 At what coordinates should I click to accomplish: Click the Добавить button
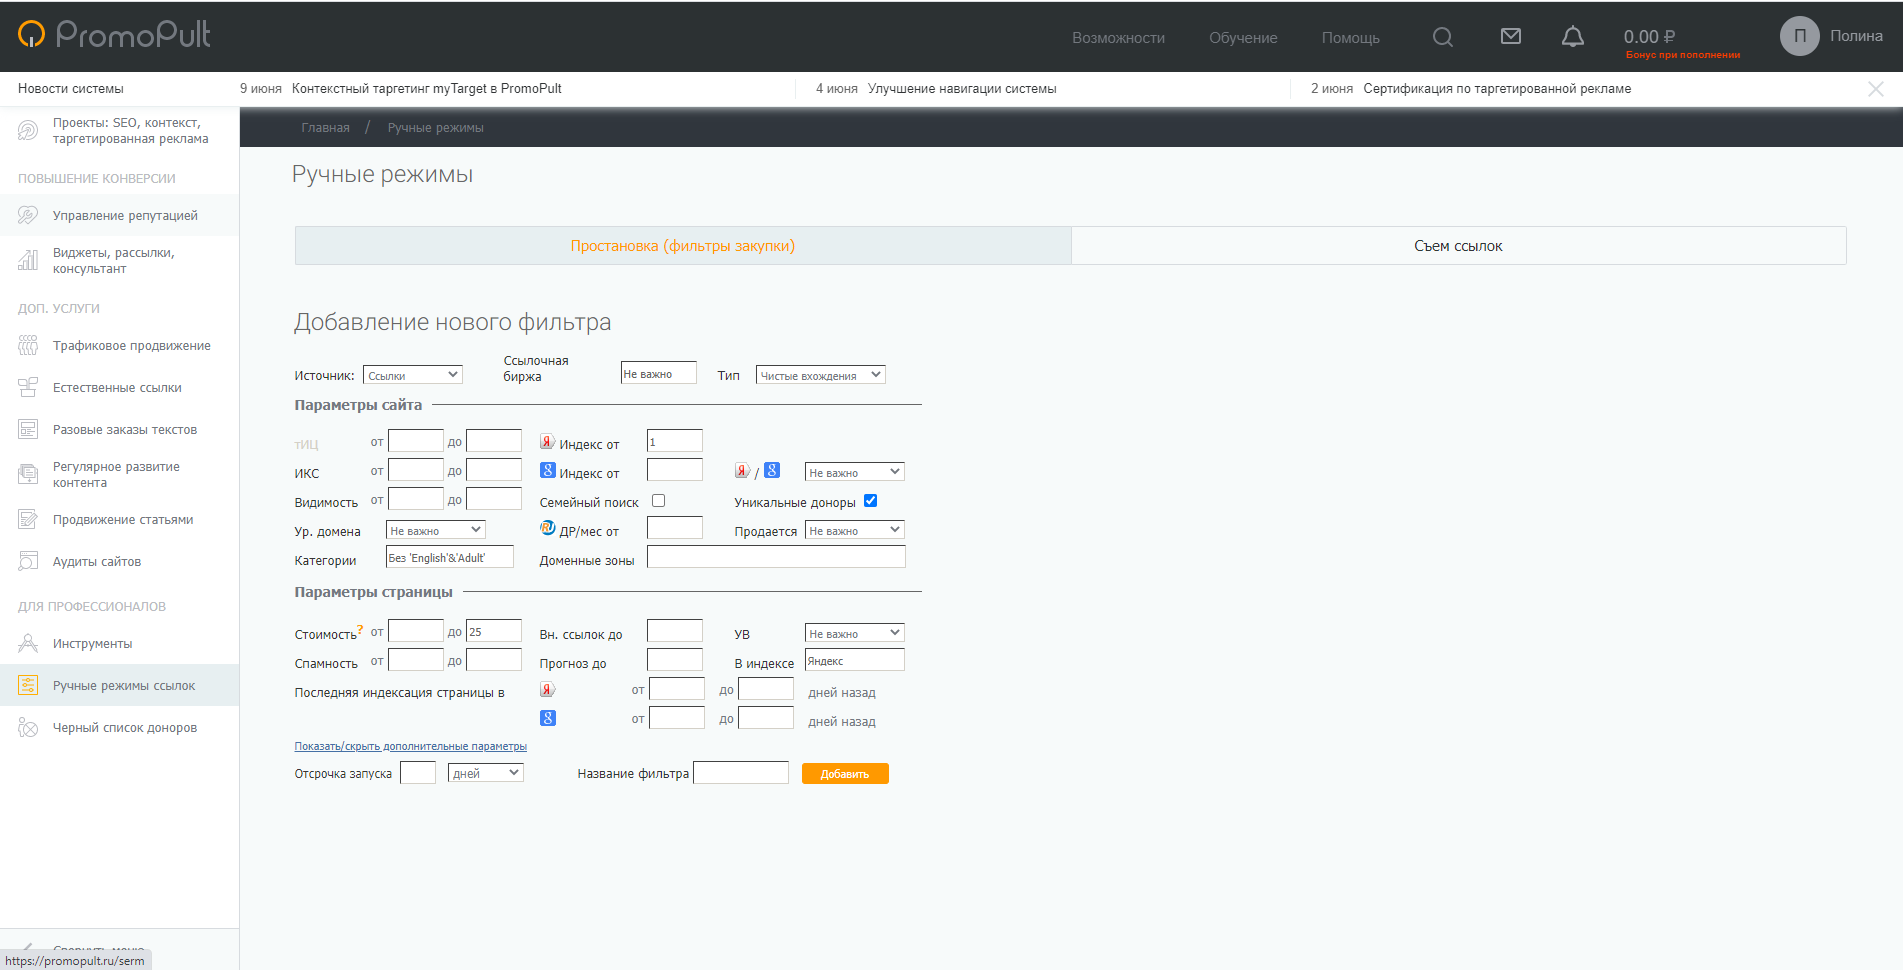[x=845, y=774]
